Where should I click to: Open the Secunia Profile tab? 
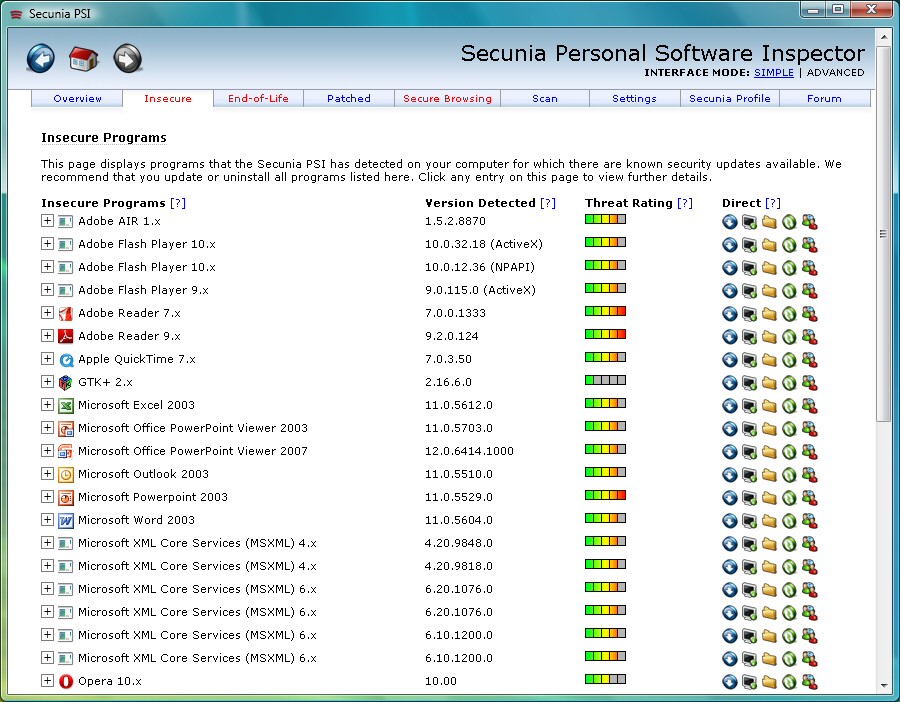coord(730,99)
